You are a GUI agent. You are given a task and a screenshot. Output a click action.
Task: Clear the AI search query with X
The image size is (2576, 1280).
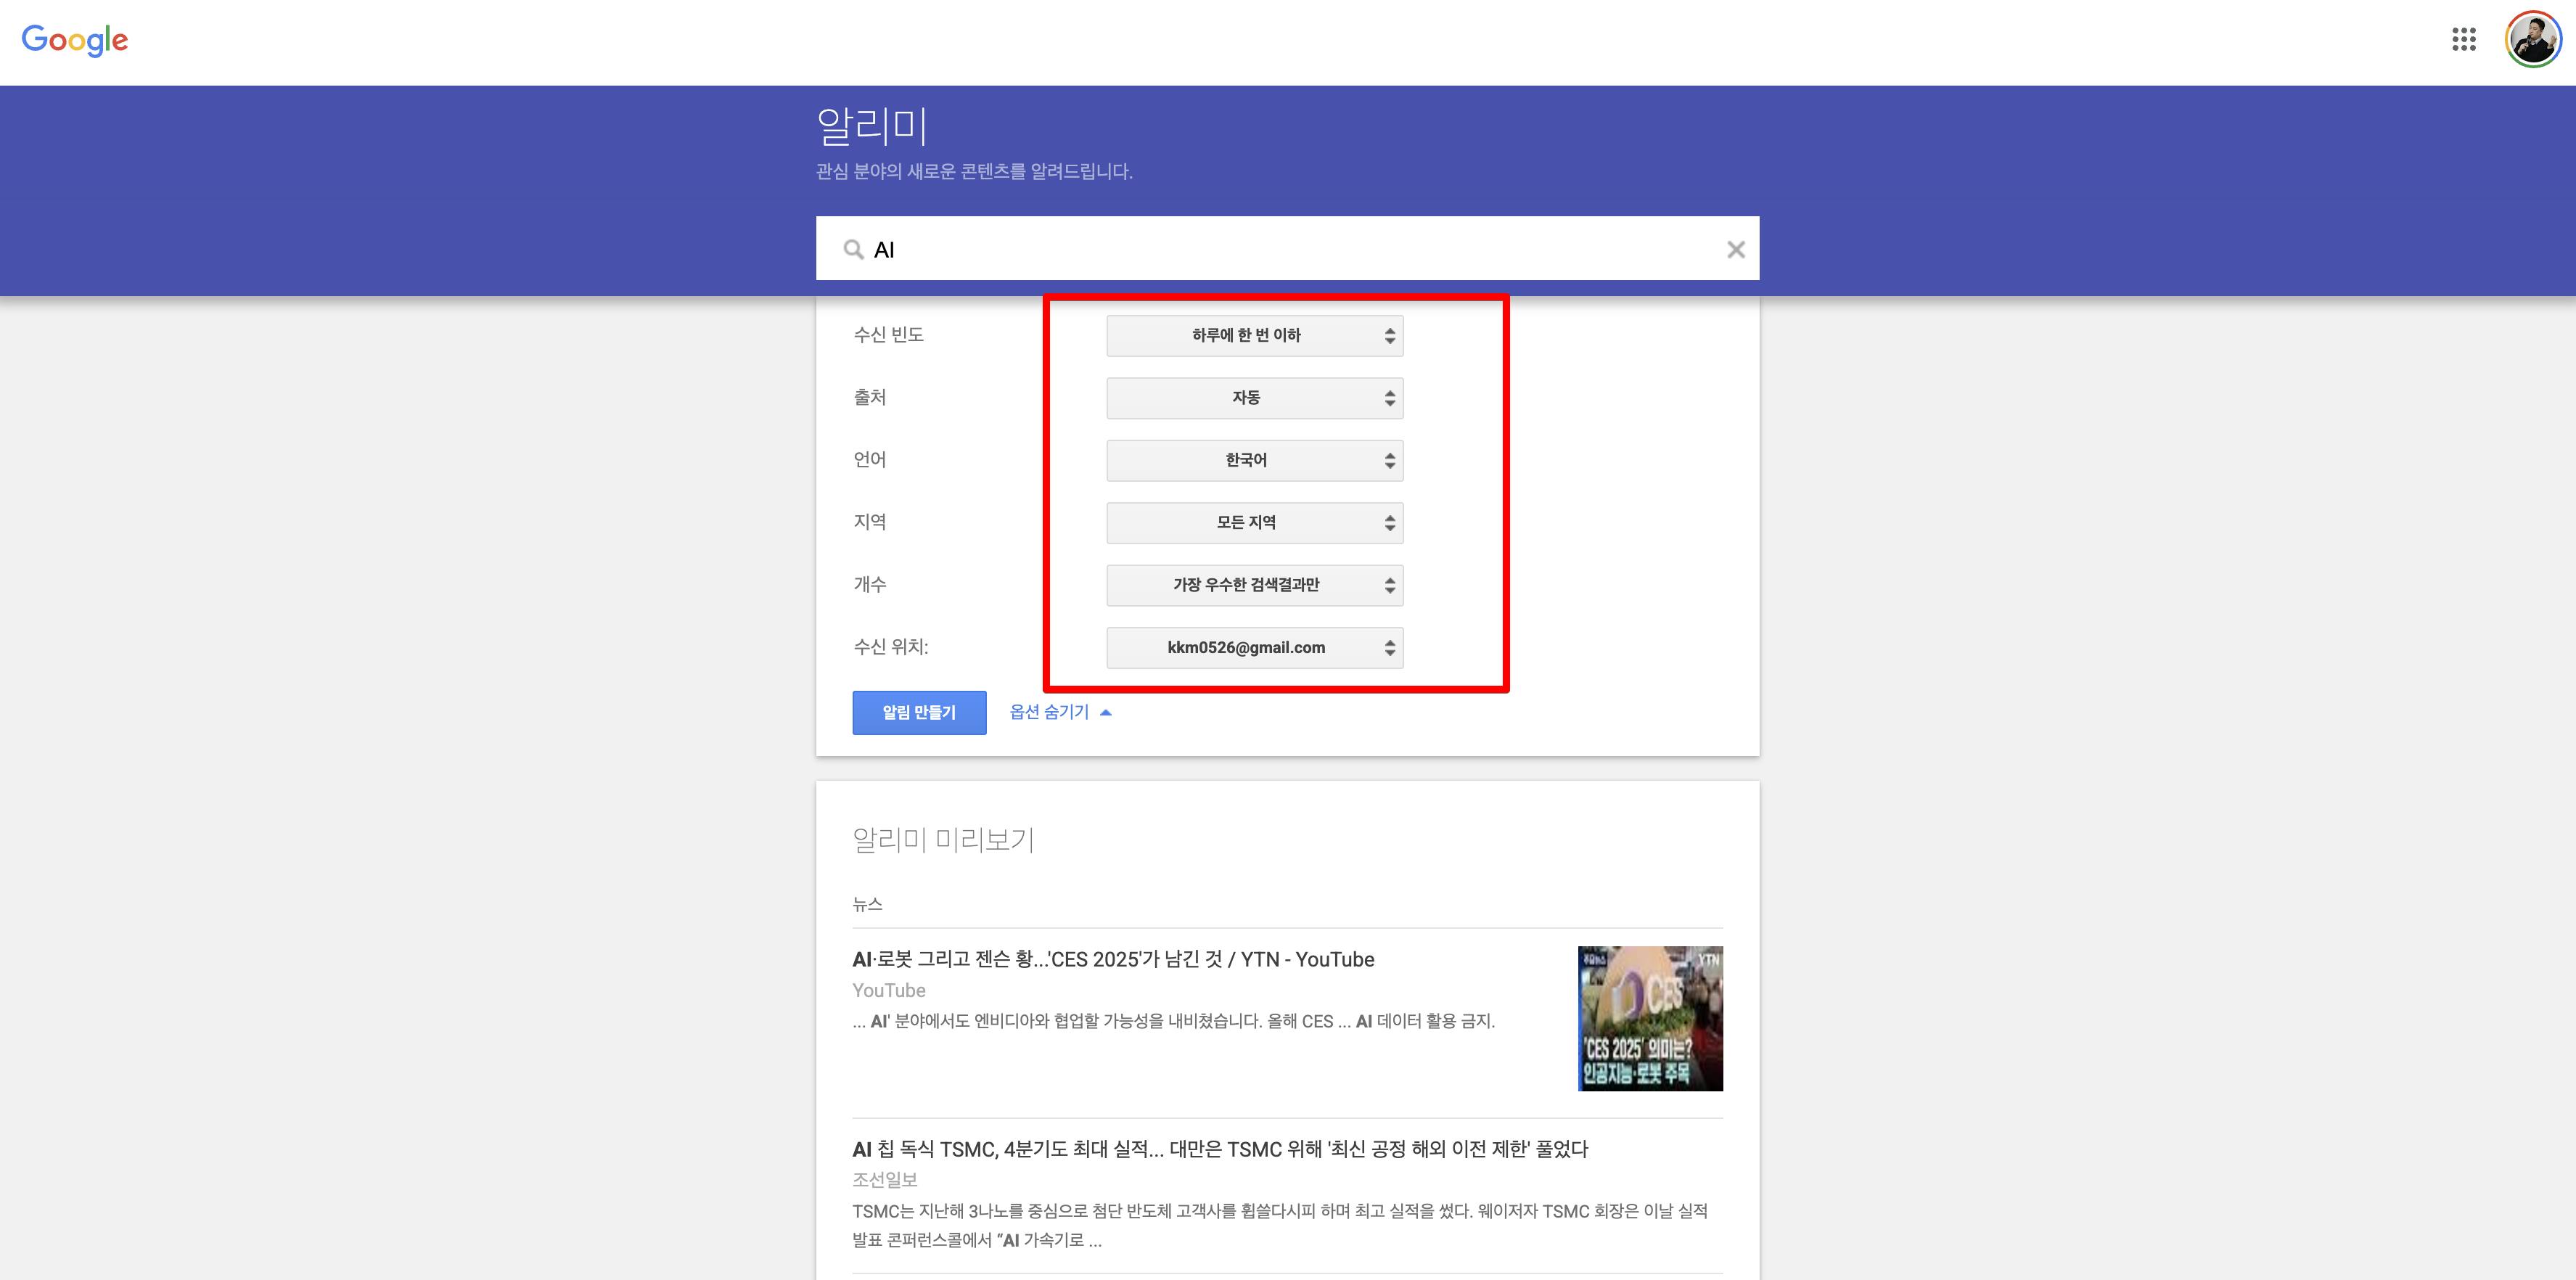tap(1736, 249)
